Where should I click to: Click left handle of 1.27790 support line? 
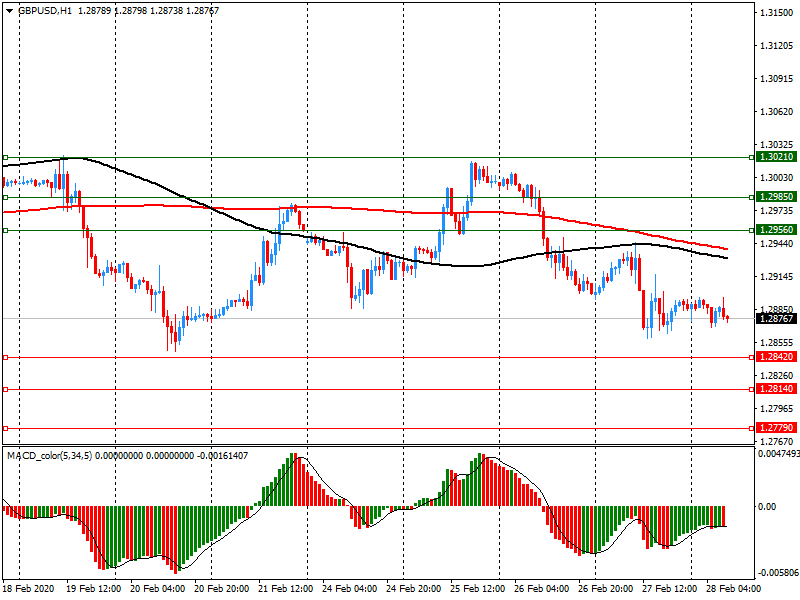(x=5, y=429)
